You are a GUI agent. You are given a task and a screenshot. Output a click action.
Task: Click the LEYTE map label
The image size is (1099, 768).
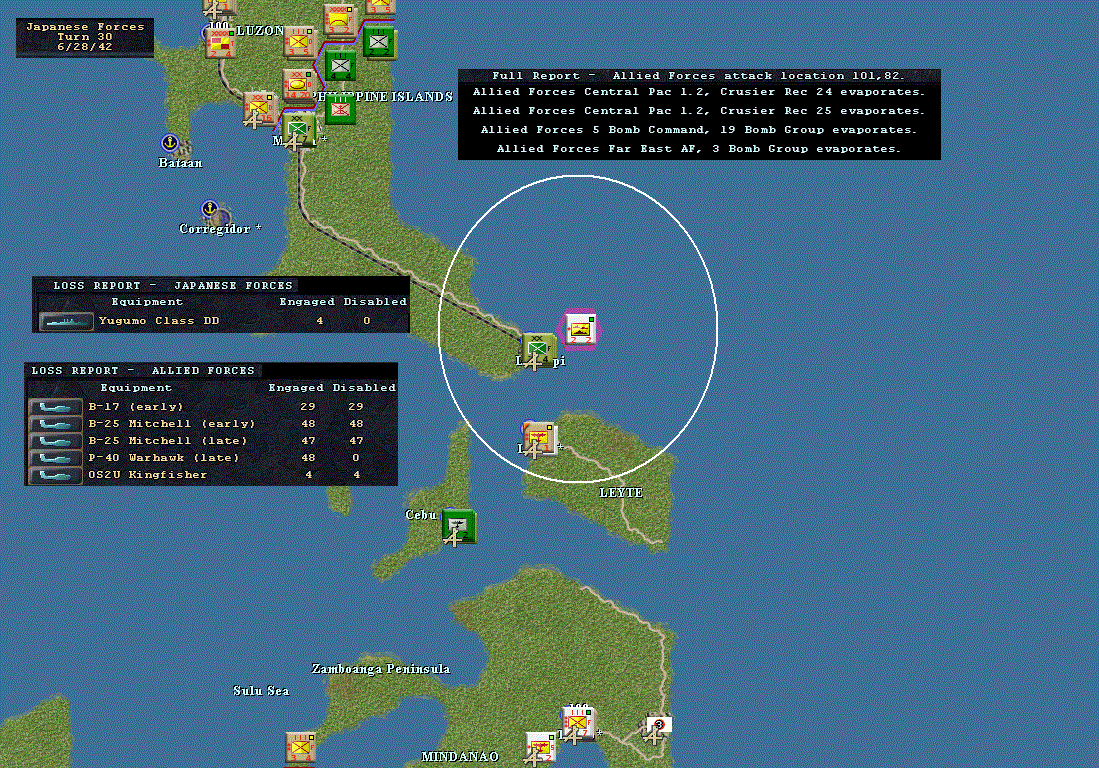click(621, 493)
